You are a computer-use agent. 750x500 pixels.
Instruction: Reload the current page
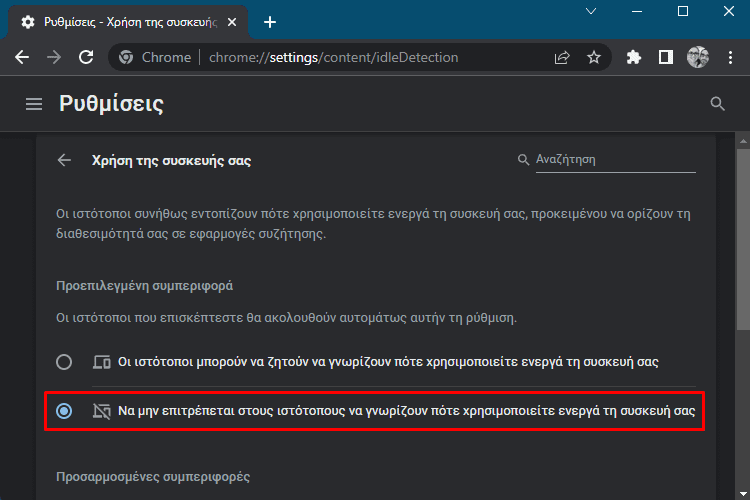86,57
